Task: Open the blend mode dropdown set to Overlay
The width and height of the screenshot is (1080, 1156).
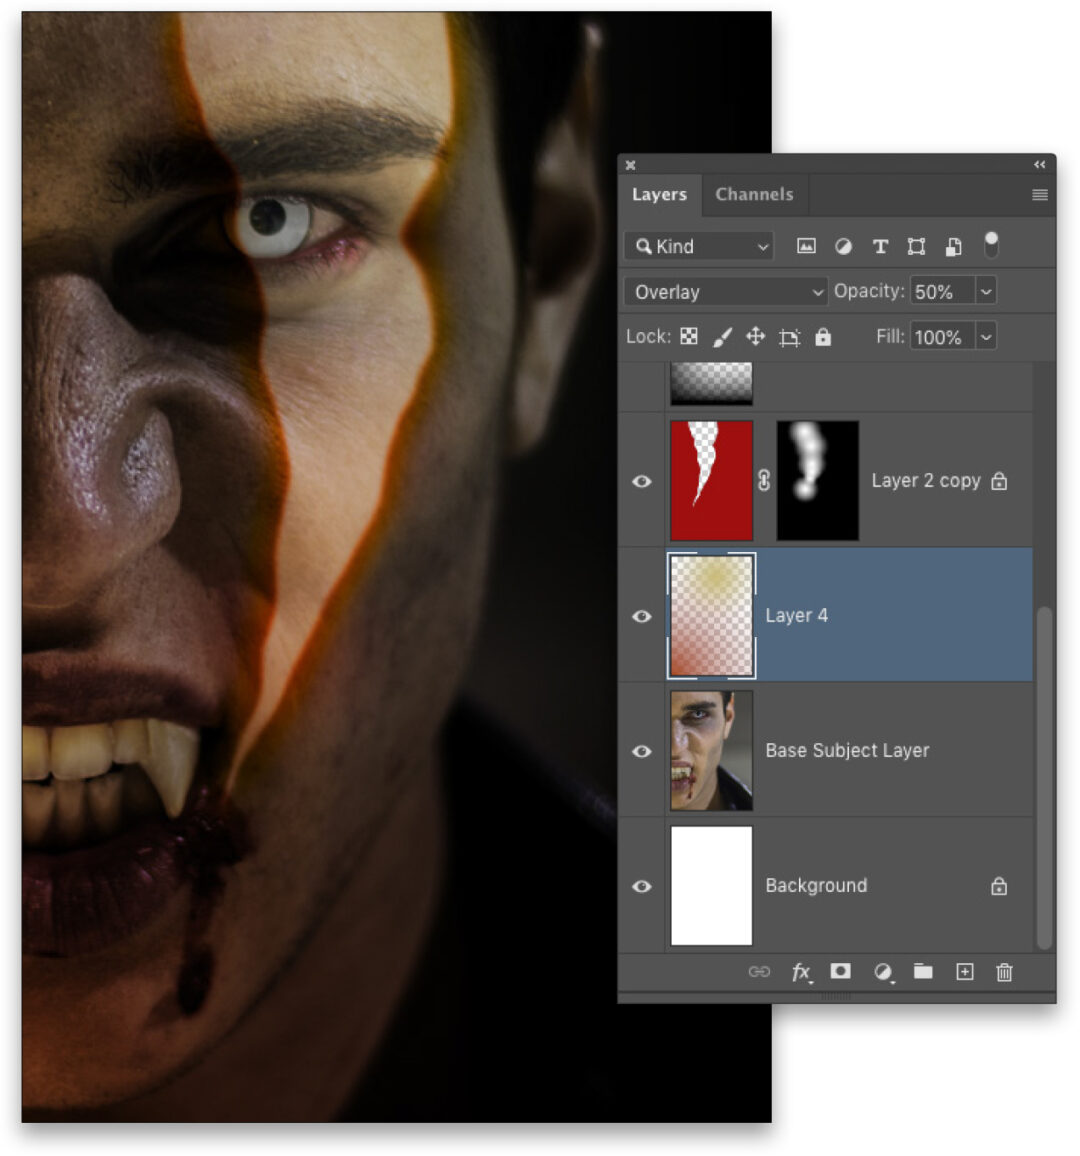Action: [723, 291]
